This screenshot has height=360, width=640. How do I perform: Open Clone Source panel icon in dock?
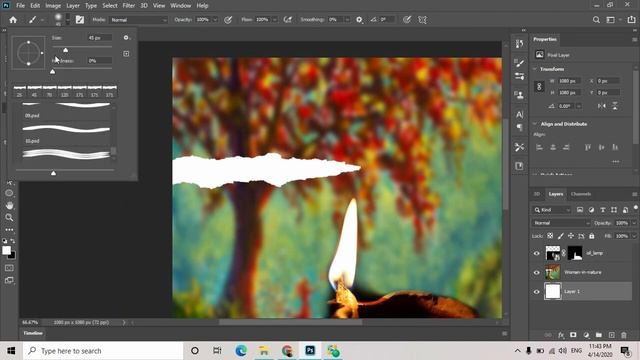click(x=519, y=95)
